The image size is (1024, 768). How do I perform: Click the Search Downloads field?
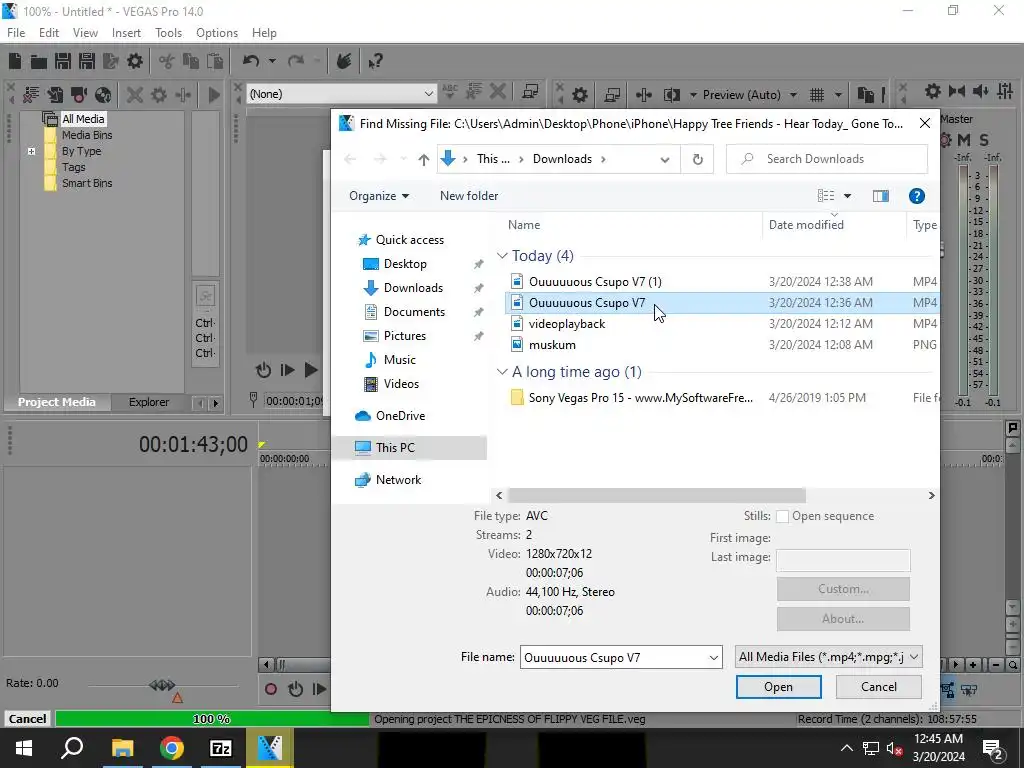coord(827,159)
